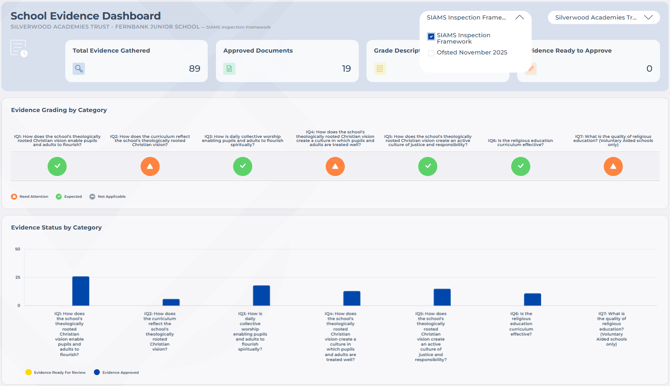Click the IQ2 orange warning status icon
670x386 pixels.
150,166
